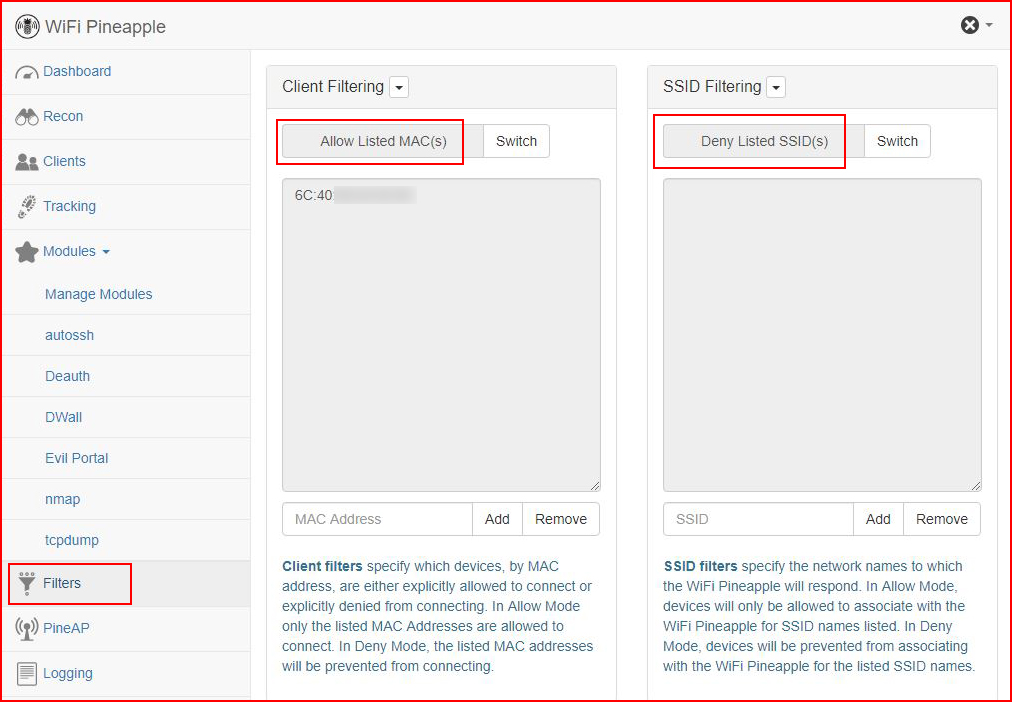Click the WiFi Pineapple title link
The width and height of the screenshot is (1012, 702).
[105, 26]
